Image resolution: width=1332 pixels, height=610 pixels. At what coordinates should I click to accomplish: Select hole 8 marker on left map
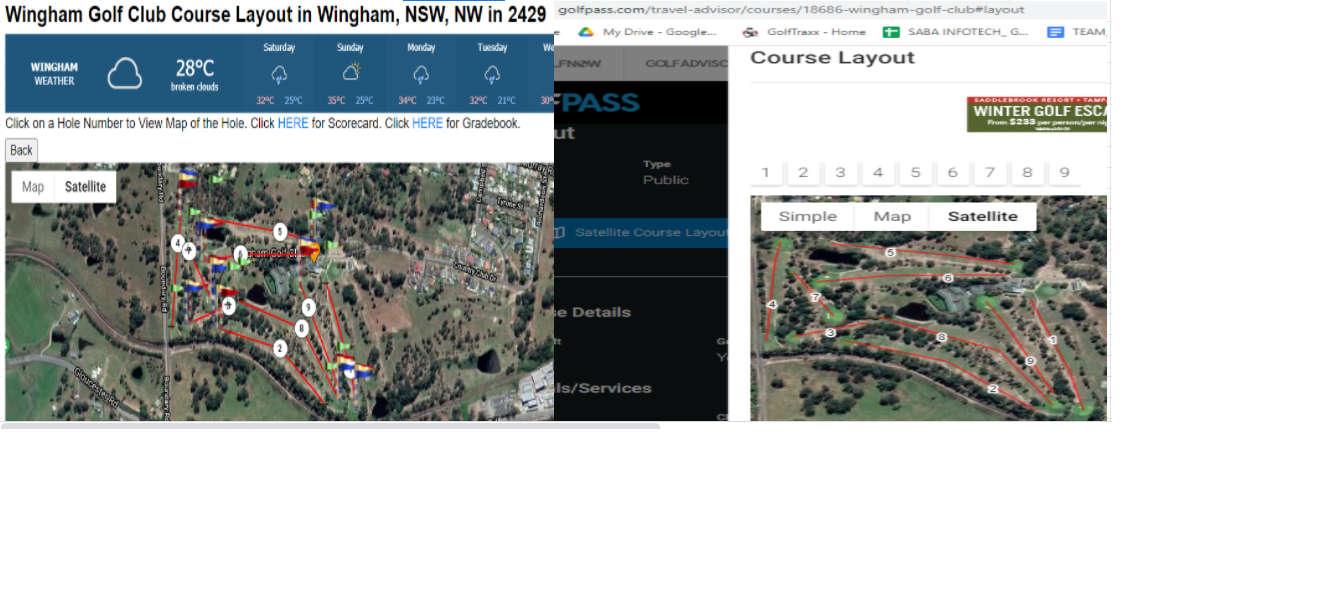click(x=301, y=328)
